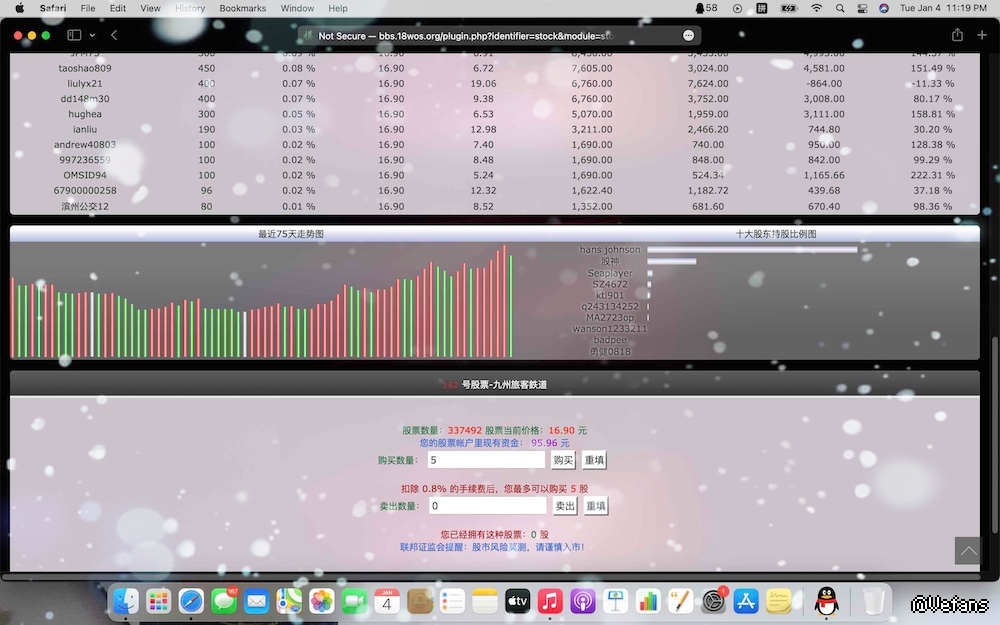The image size is (1000, 625).
Task: Toggle the Safari sidebar icon
Action: [x=74, y=35]
